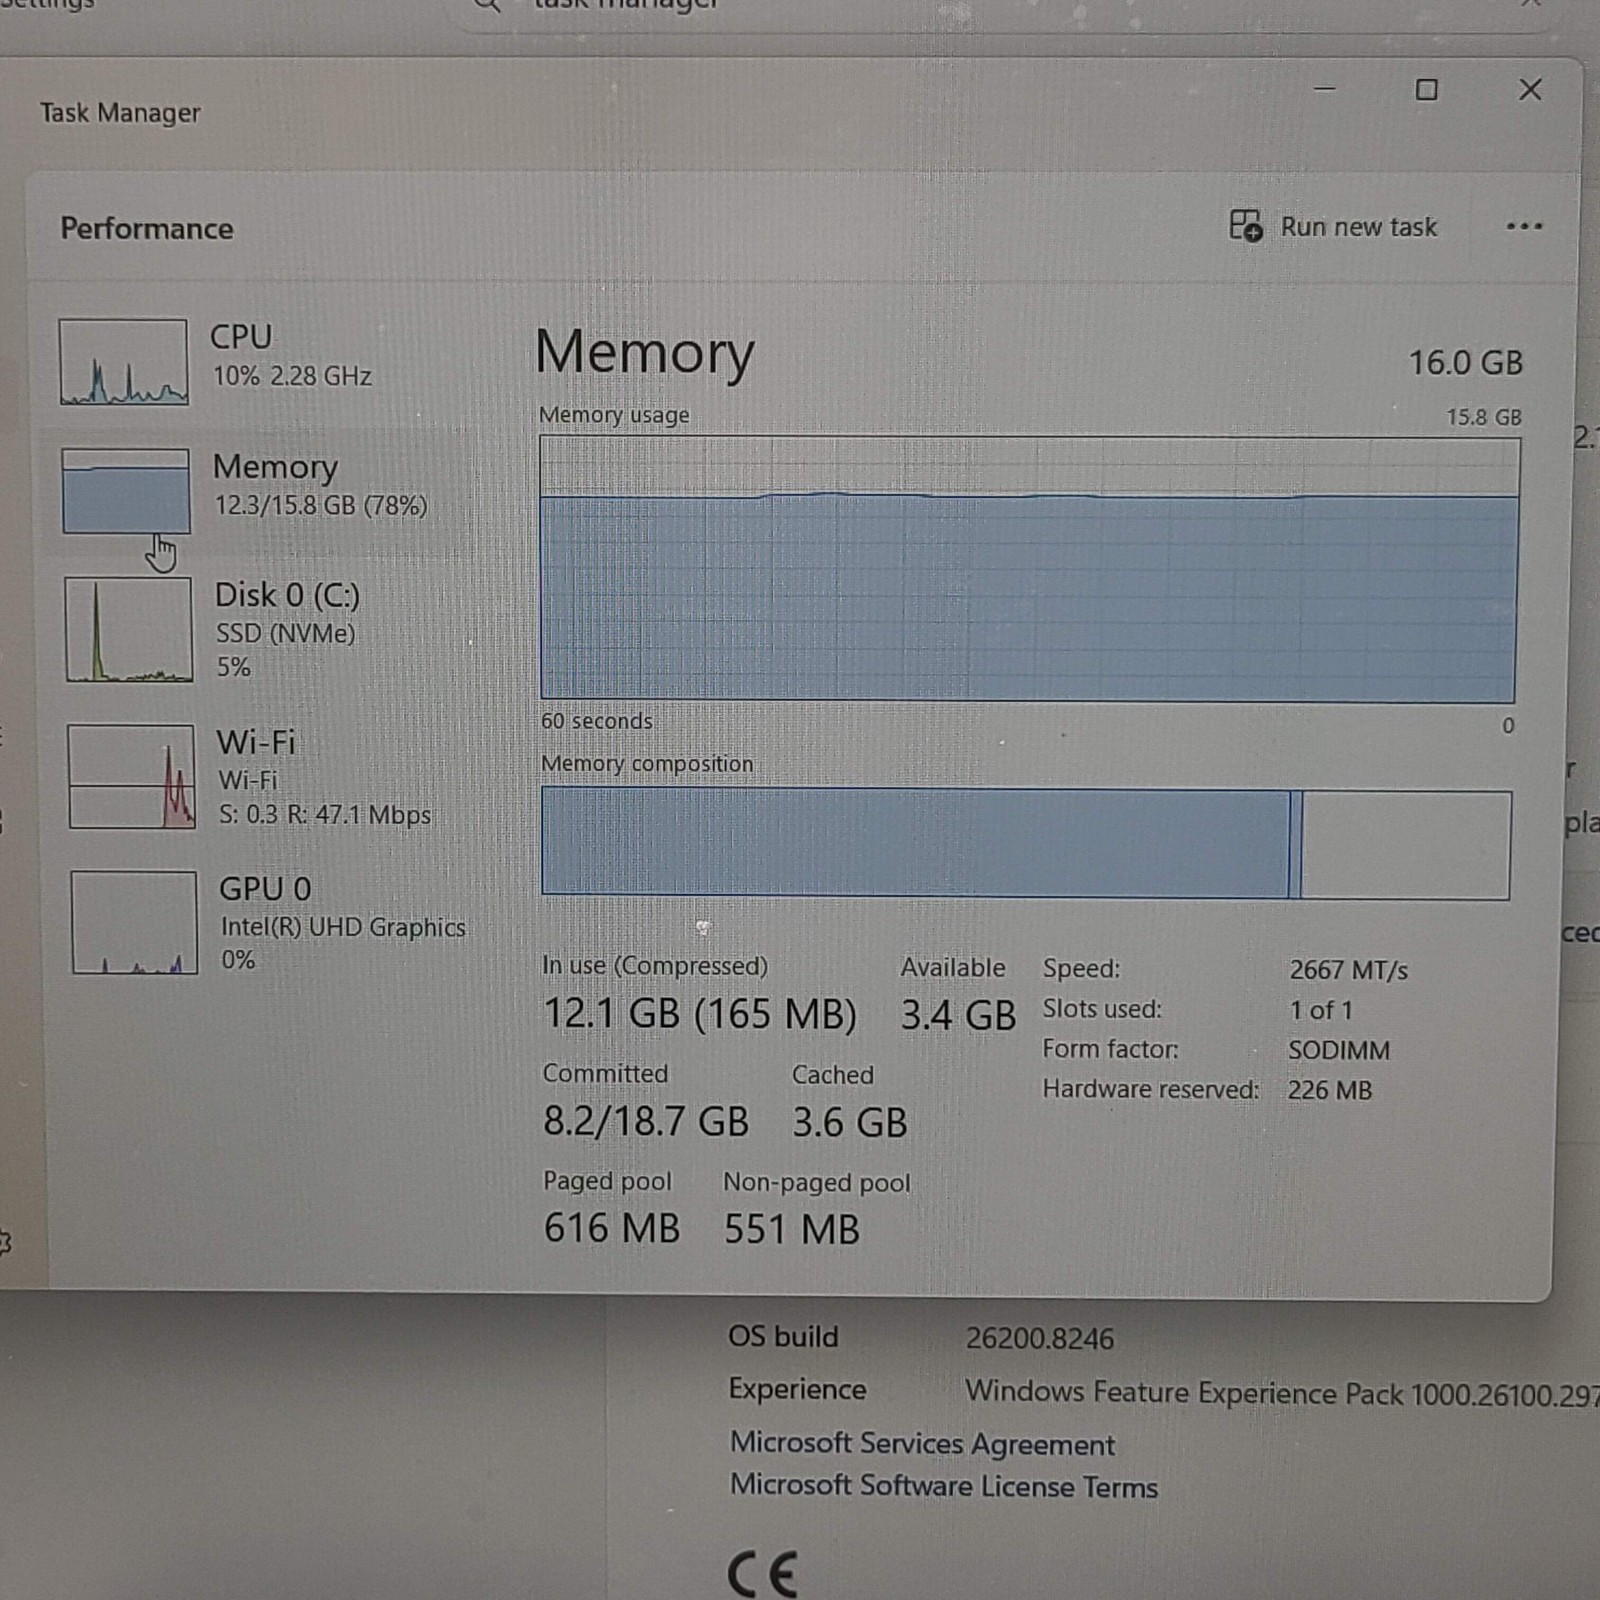Viewport: 1600px width, 1600px height.
Task: Click the CPU label text in sidebar
Action: (x=241, y=337)
